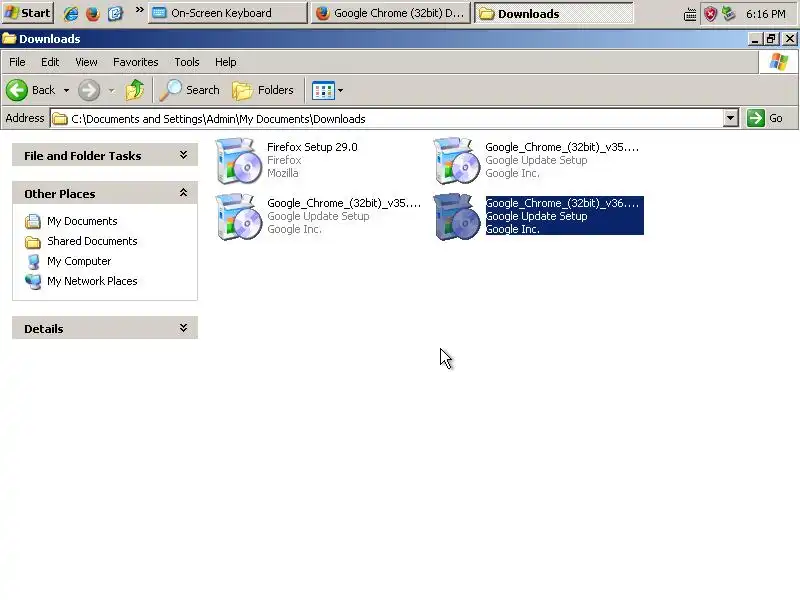The image size is (800, 600).
Task: Open the Help menu
Action: point(226,62)
